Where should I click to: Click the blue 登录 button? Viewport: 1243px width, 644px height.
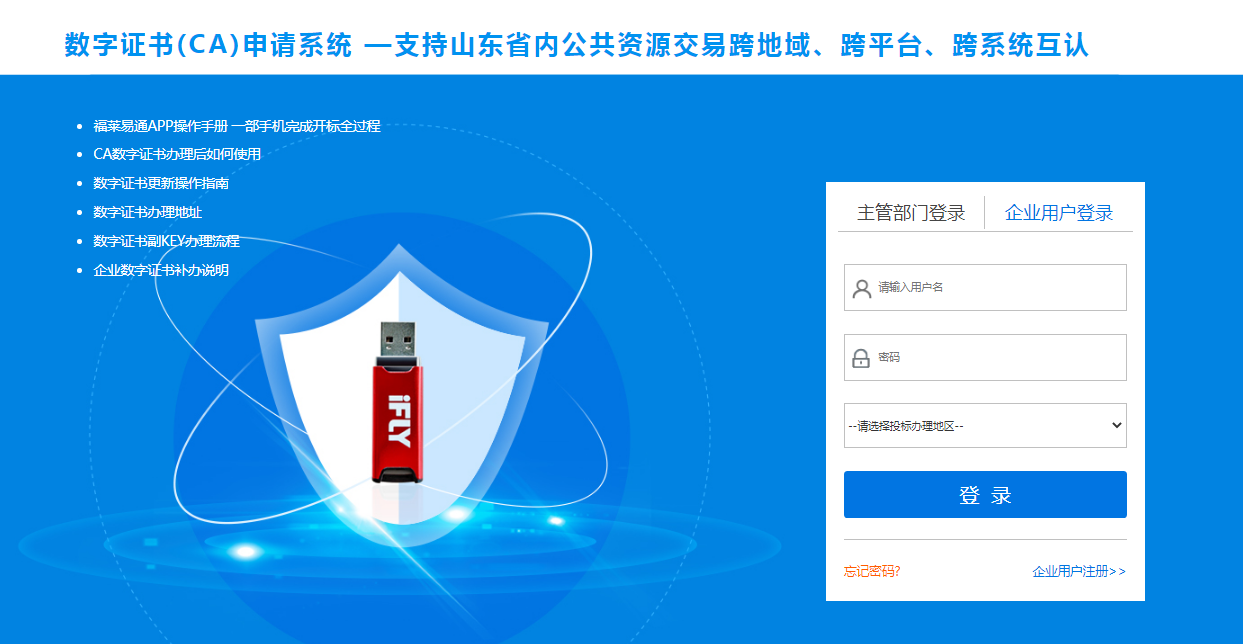(985, 495)
